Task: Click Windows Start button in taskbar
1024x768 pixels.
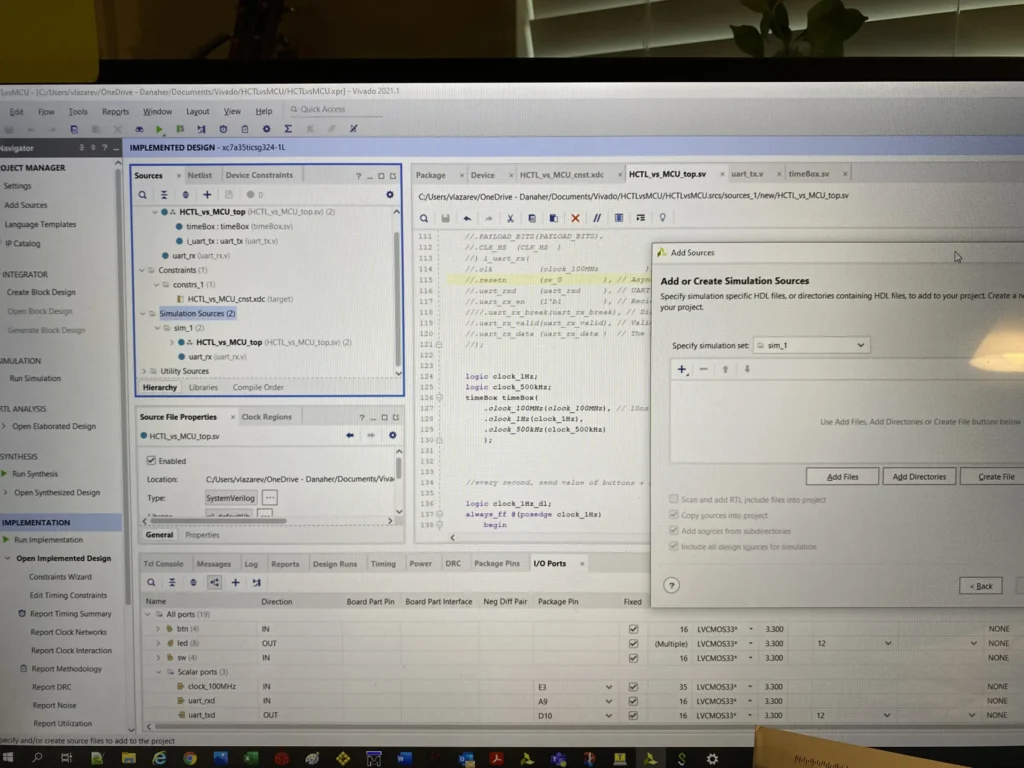Action: click(8, 758)
